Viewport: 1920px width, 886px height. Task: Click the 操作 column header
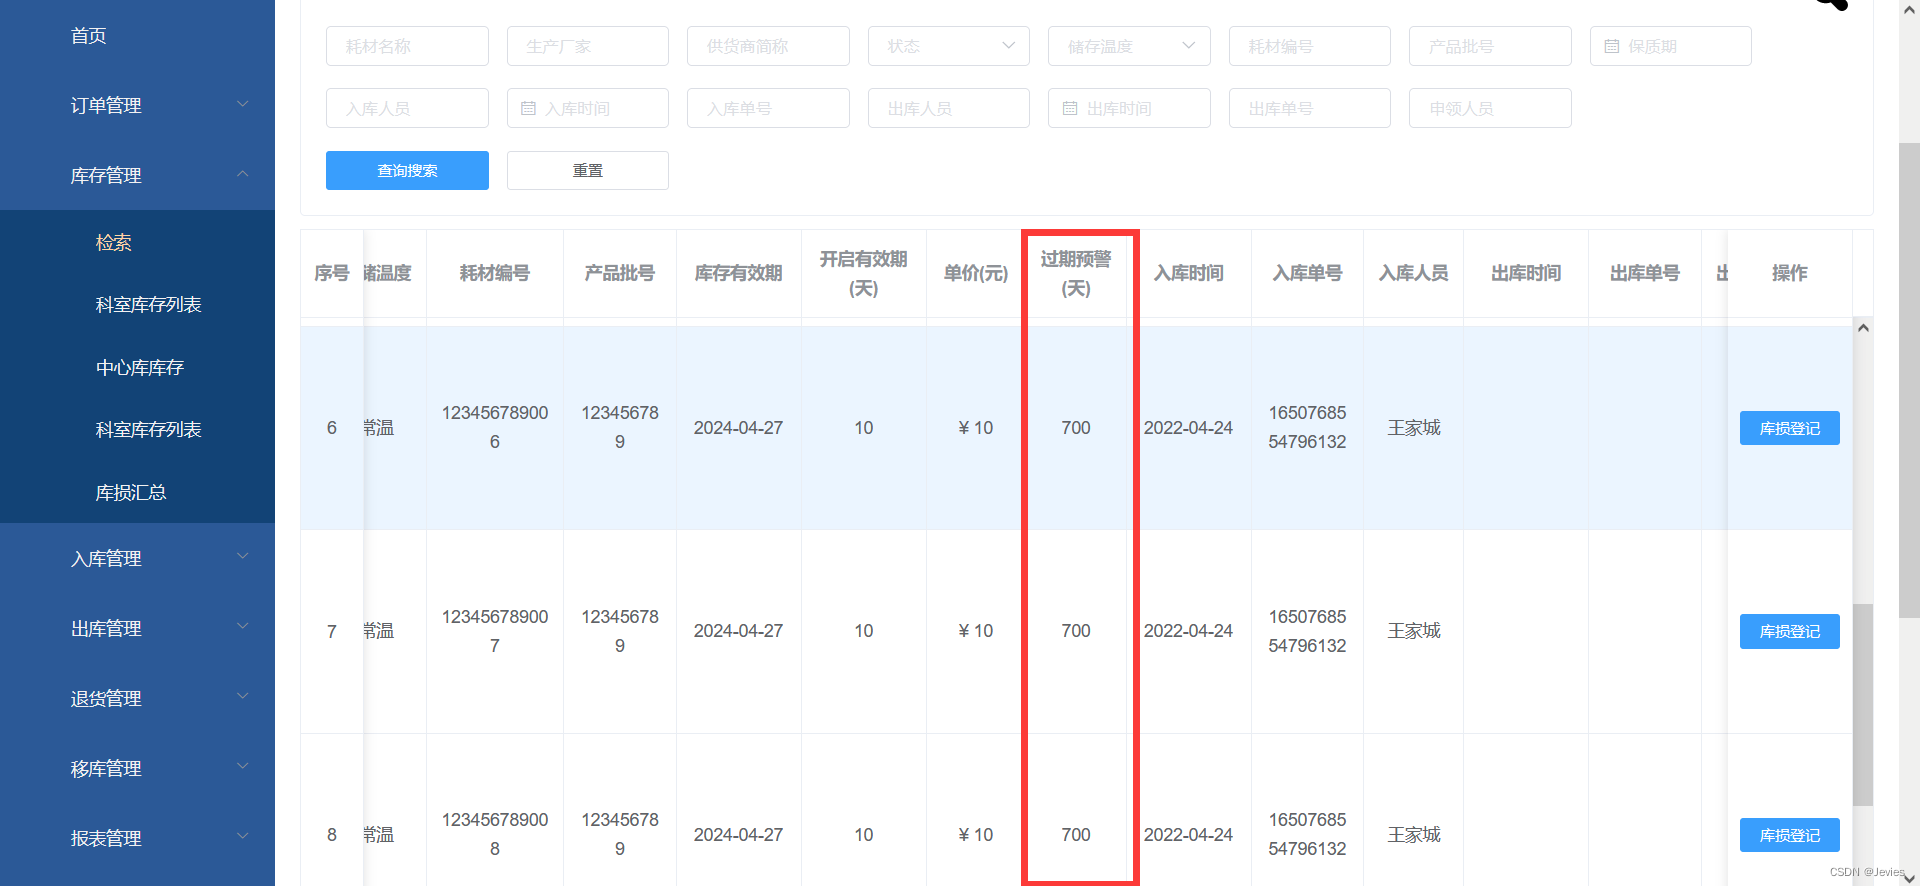tap(1789, 273)
